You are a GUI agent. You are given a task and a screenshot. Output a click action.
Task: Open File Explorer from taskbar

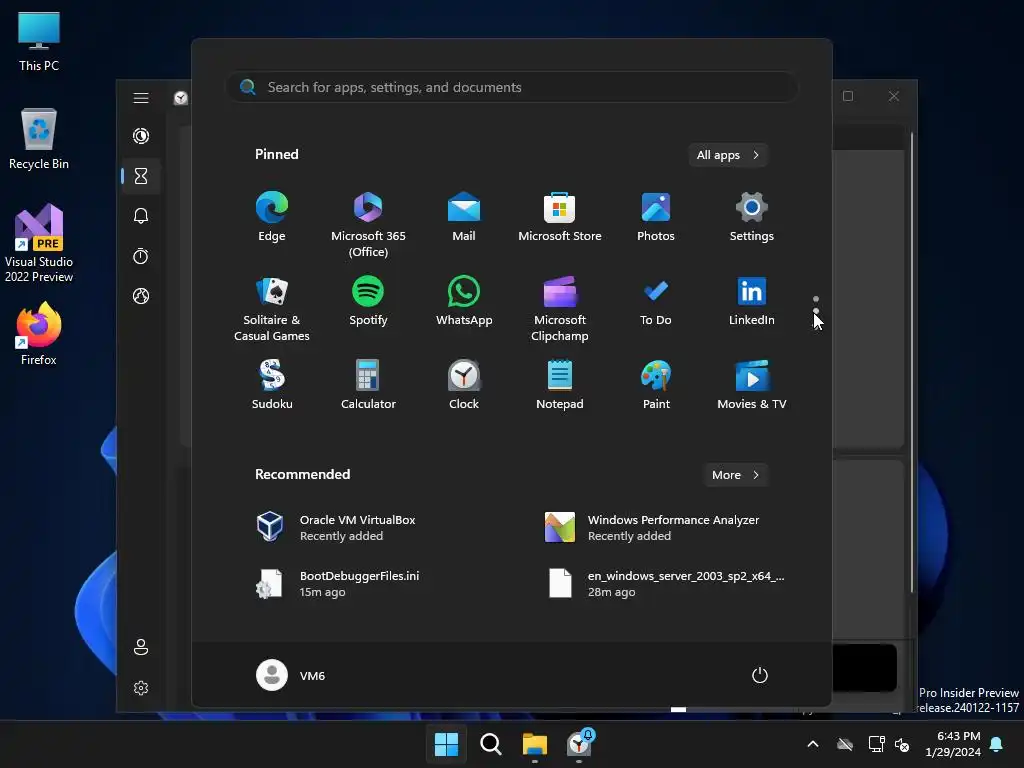point(535,744)
